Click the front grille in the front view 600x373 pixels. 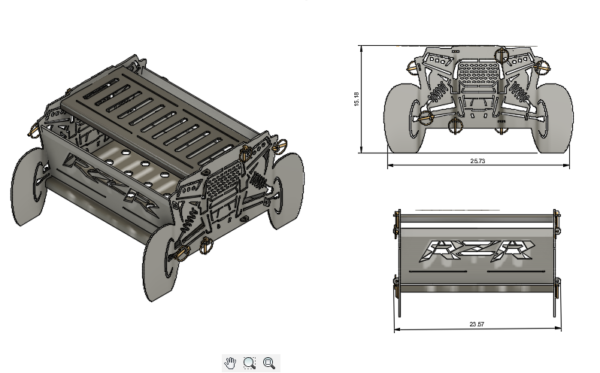click(x=478, y=72)
